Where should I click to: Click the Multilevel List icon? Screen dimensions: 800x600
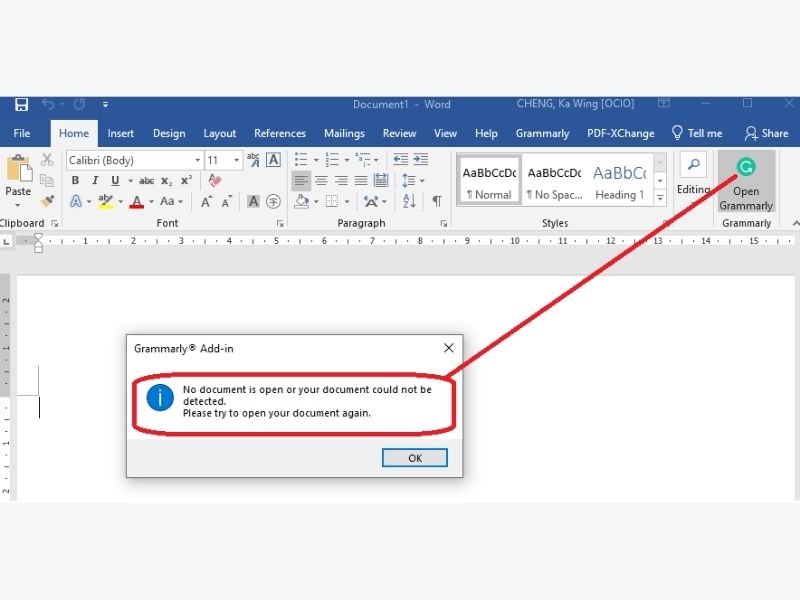click(x=363, y=160)
